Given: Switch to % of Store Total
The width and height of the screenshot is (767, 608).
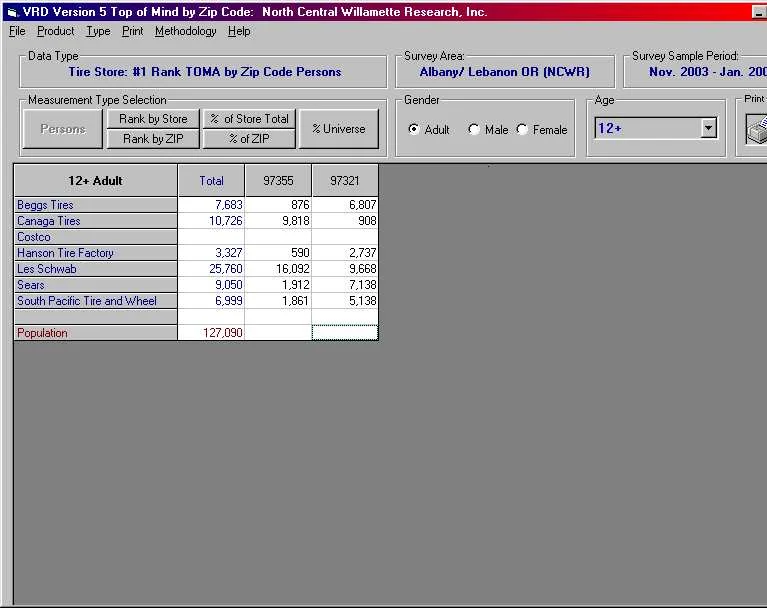Looking at the screenshot, I should (249, 119).
